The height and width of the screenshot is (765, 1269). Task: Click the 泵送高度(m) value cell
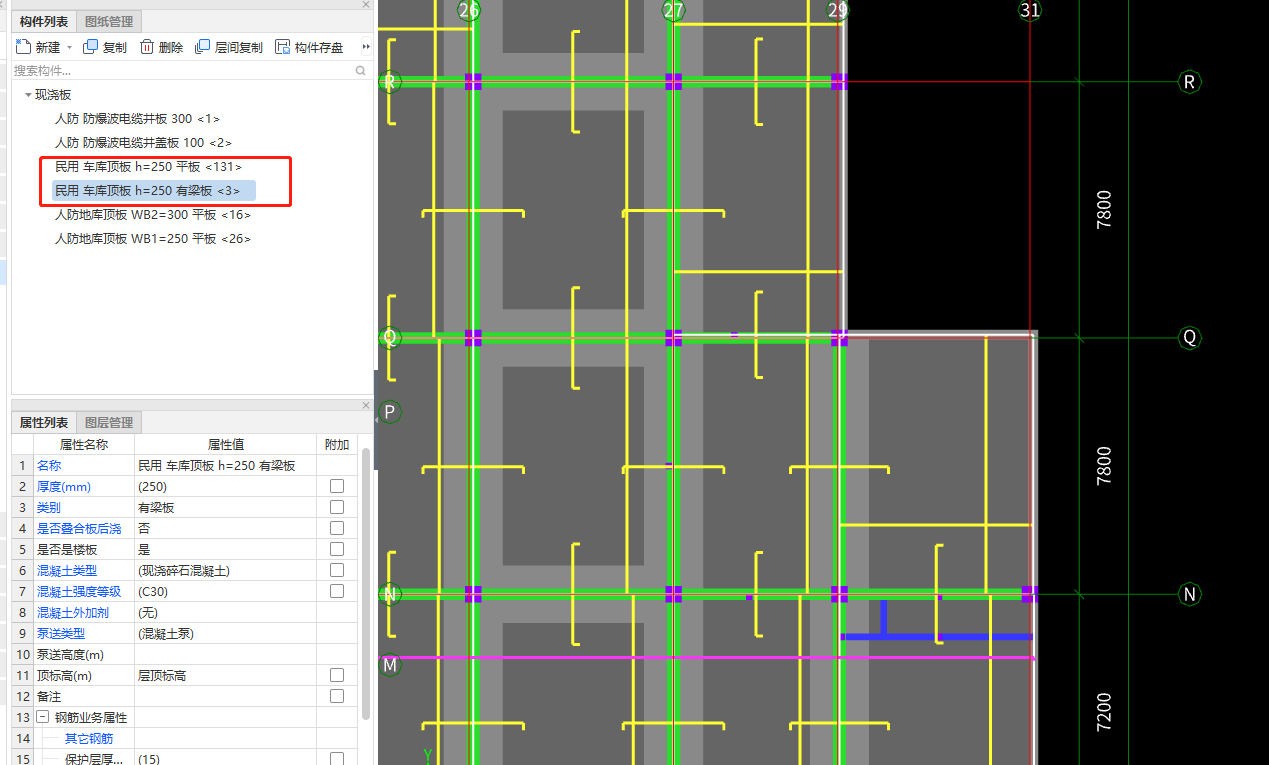pos(226,654)
